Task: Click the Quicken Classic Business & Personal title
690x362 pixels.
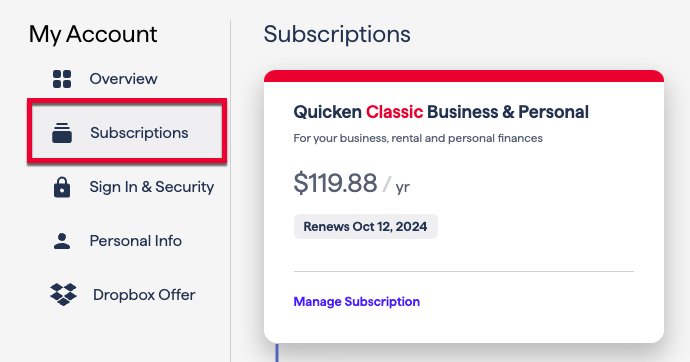Action: point(441,112)
